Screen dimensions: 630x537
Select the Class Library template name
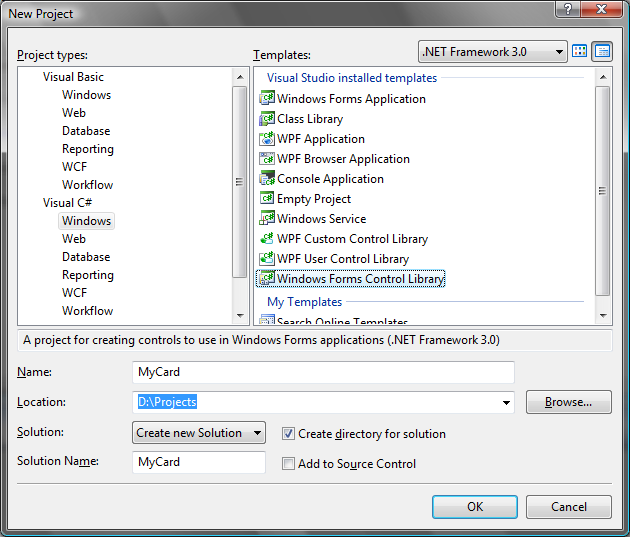pos(310,119)
